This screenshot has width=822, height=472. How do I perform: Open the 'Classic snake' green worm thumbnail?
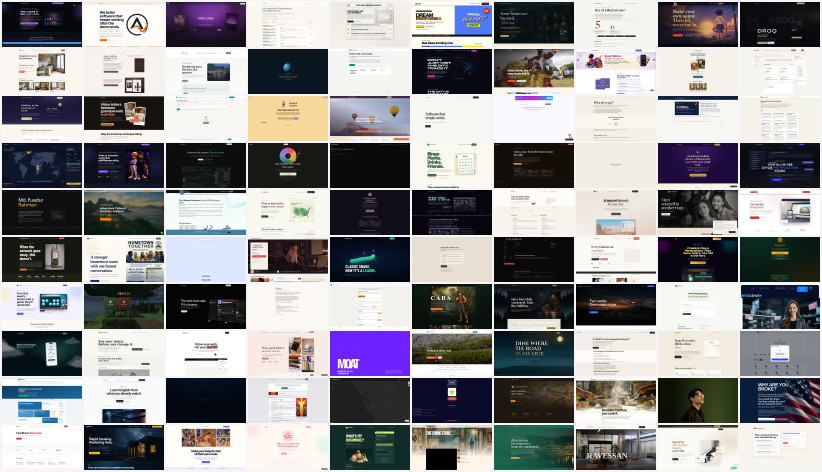370,260
